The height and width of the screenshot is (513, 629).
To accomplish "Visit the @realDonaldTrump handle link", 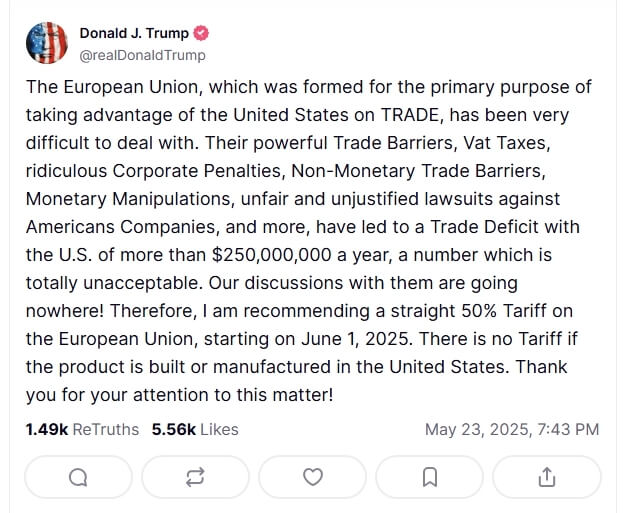I will 142,55.
